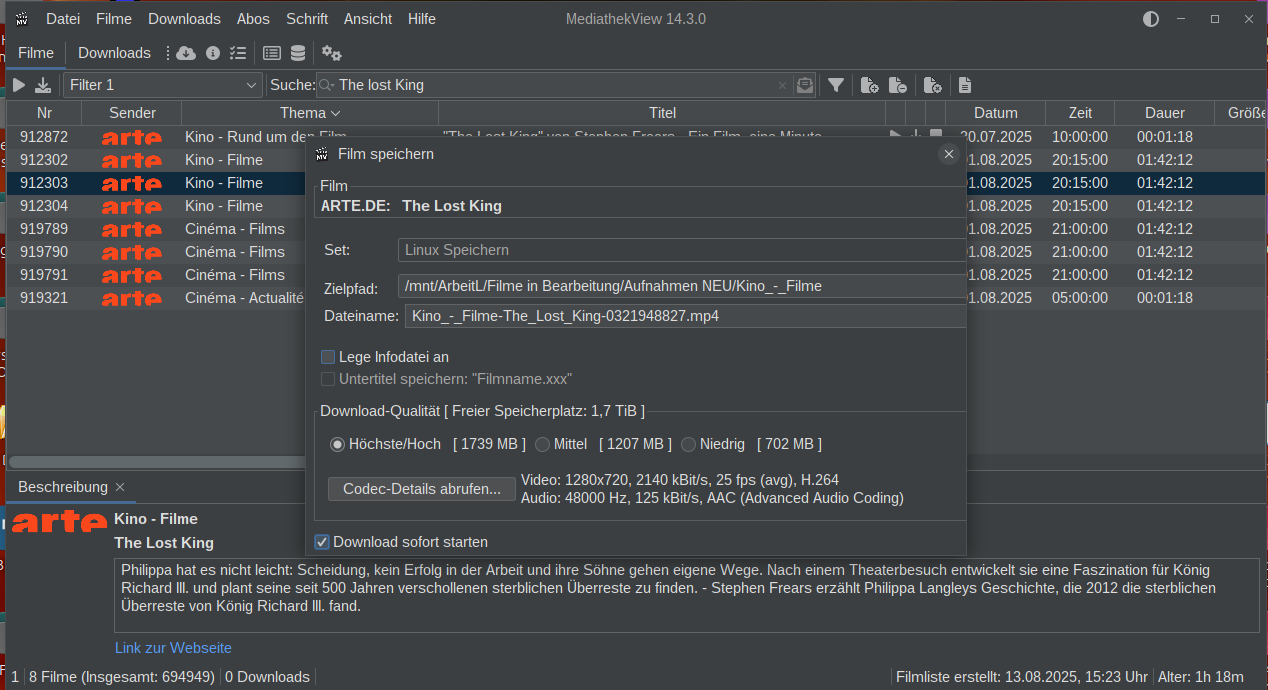Toggle the Untertitel speichern checkbox
The image size is (1268, 690).
point(328,379)
